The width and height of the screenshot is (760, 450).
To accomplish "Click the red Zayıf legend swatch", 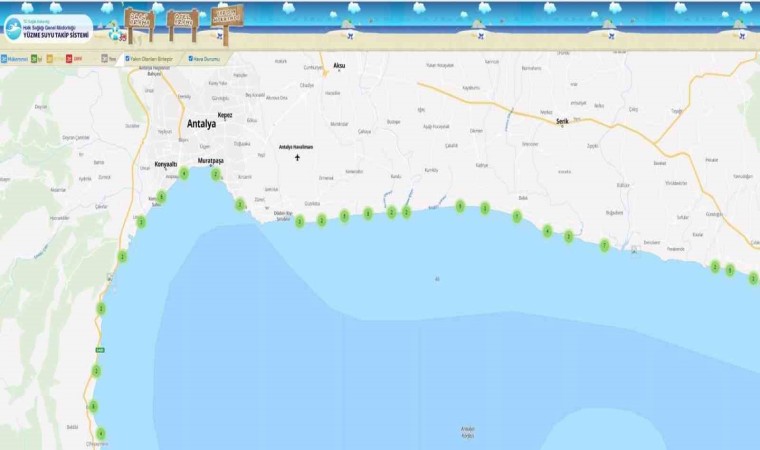I will coord(67,58).
